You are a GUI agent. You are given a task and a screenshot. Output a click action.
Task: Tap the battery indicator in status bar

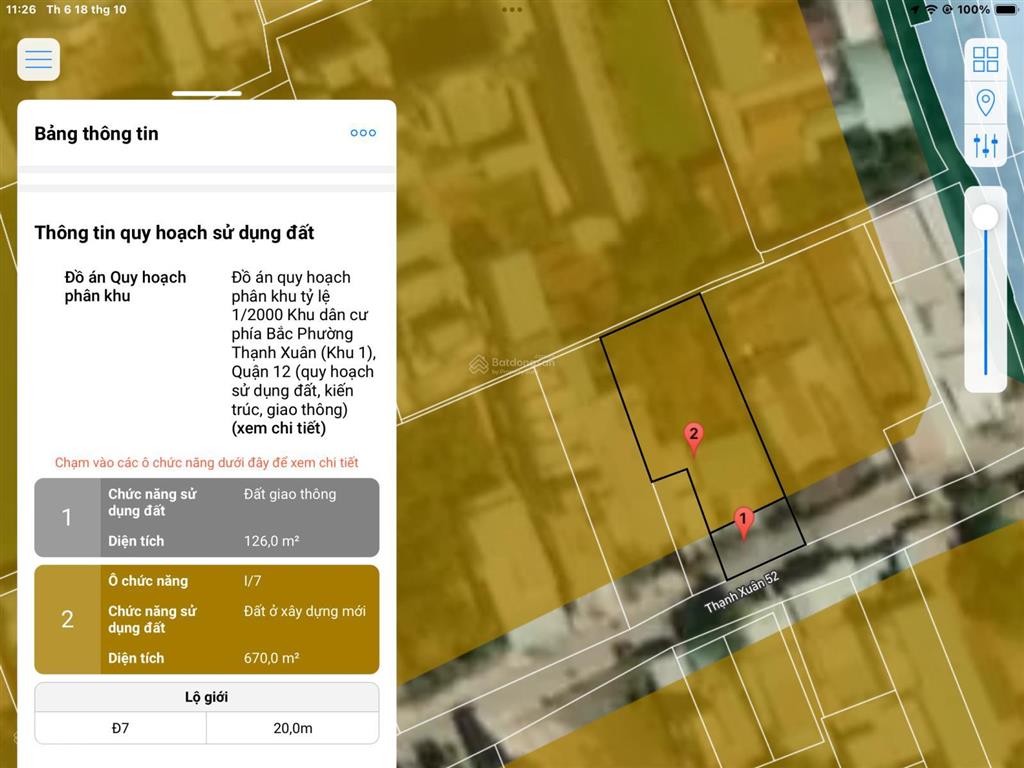point(1006,9)
